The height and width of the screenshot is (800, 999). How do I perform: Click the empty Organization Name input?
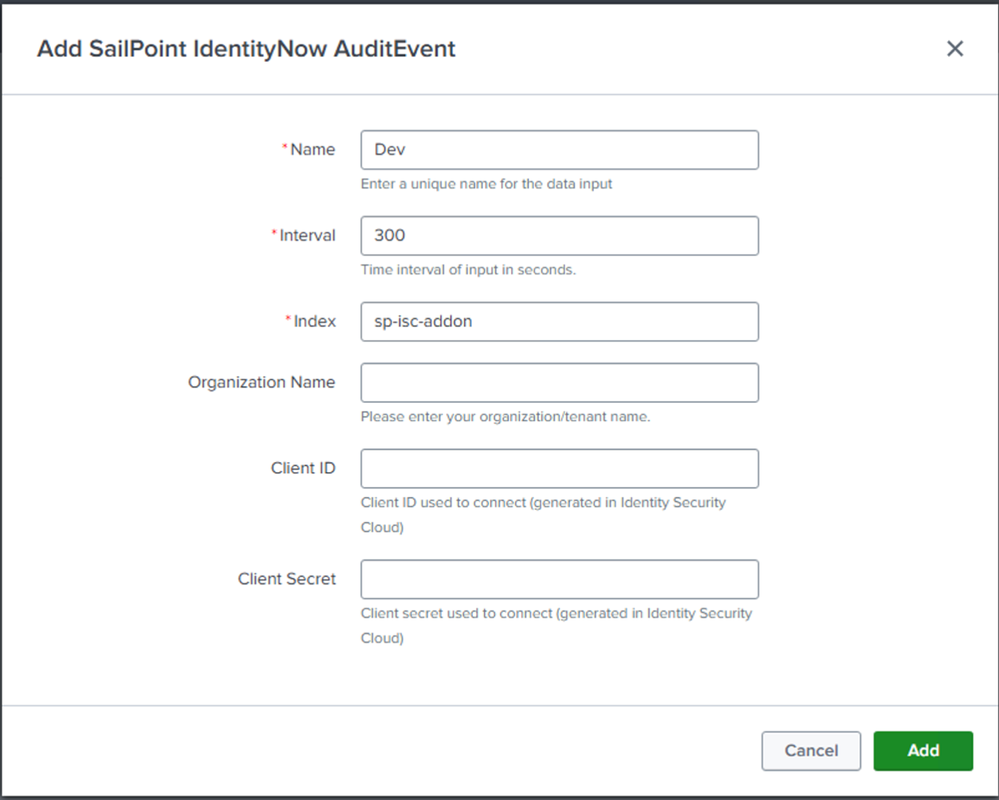pyautogui.click(x=559, y=383)
